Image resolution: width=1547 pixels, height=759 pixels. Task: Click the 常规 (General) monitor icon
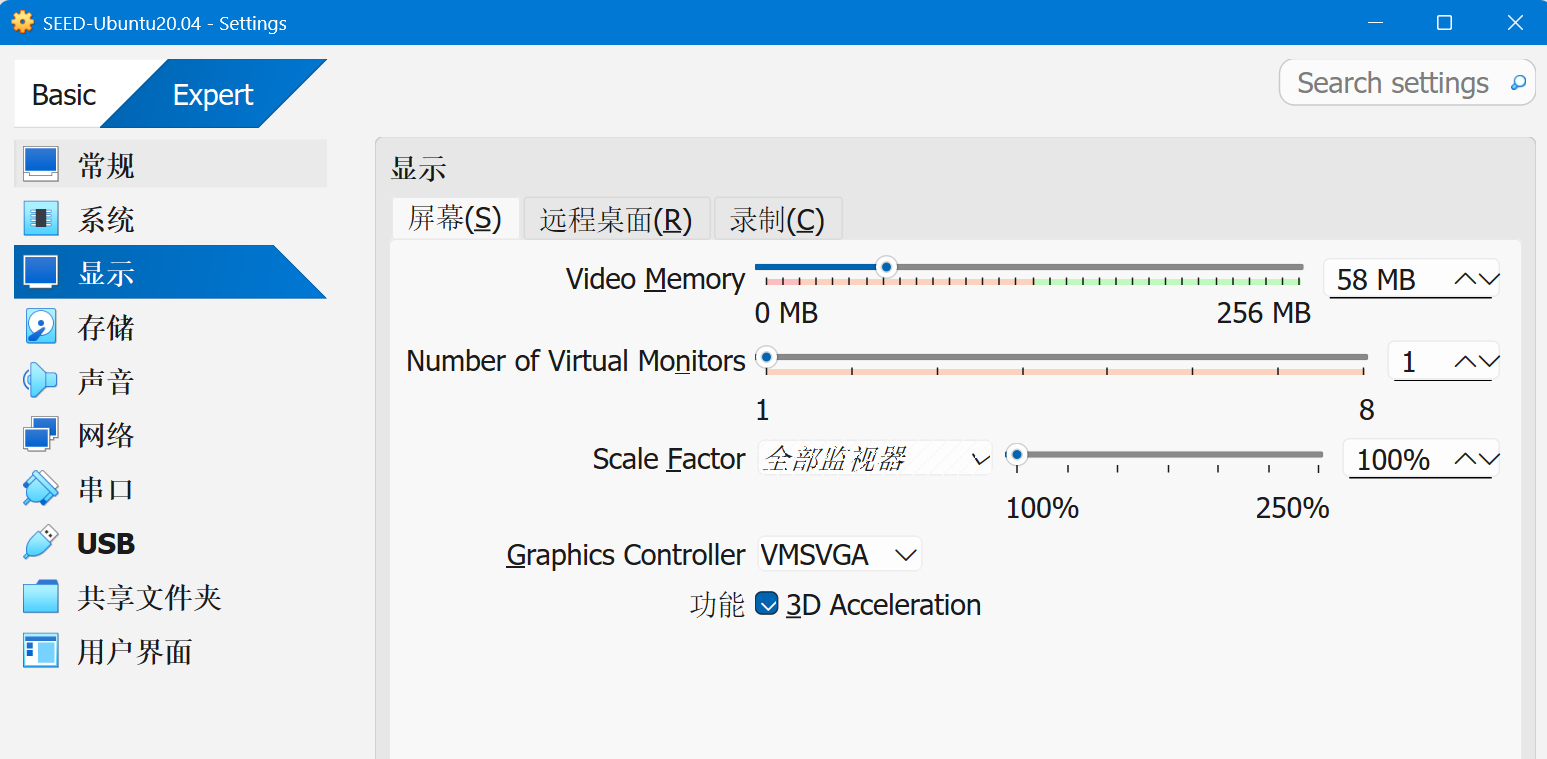41,164
